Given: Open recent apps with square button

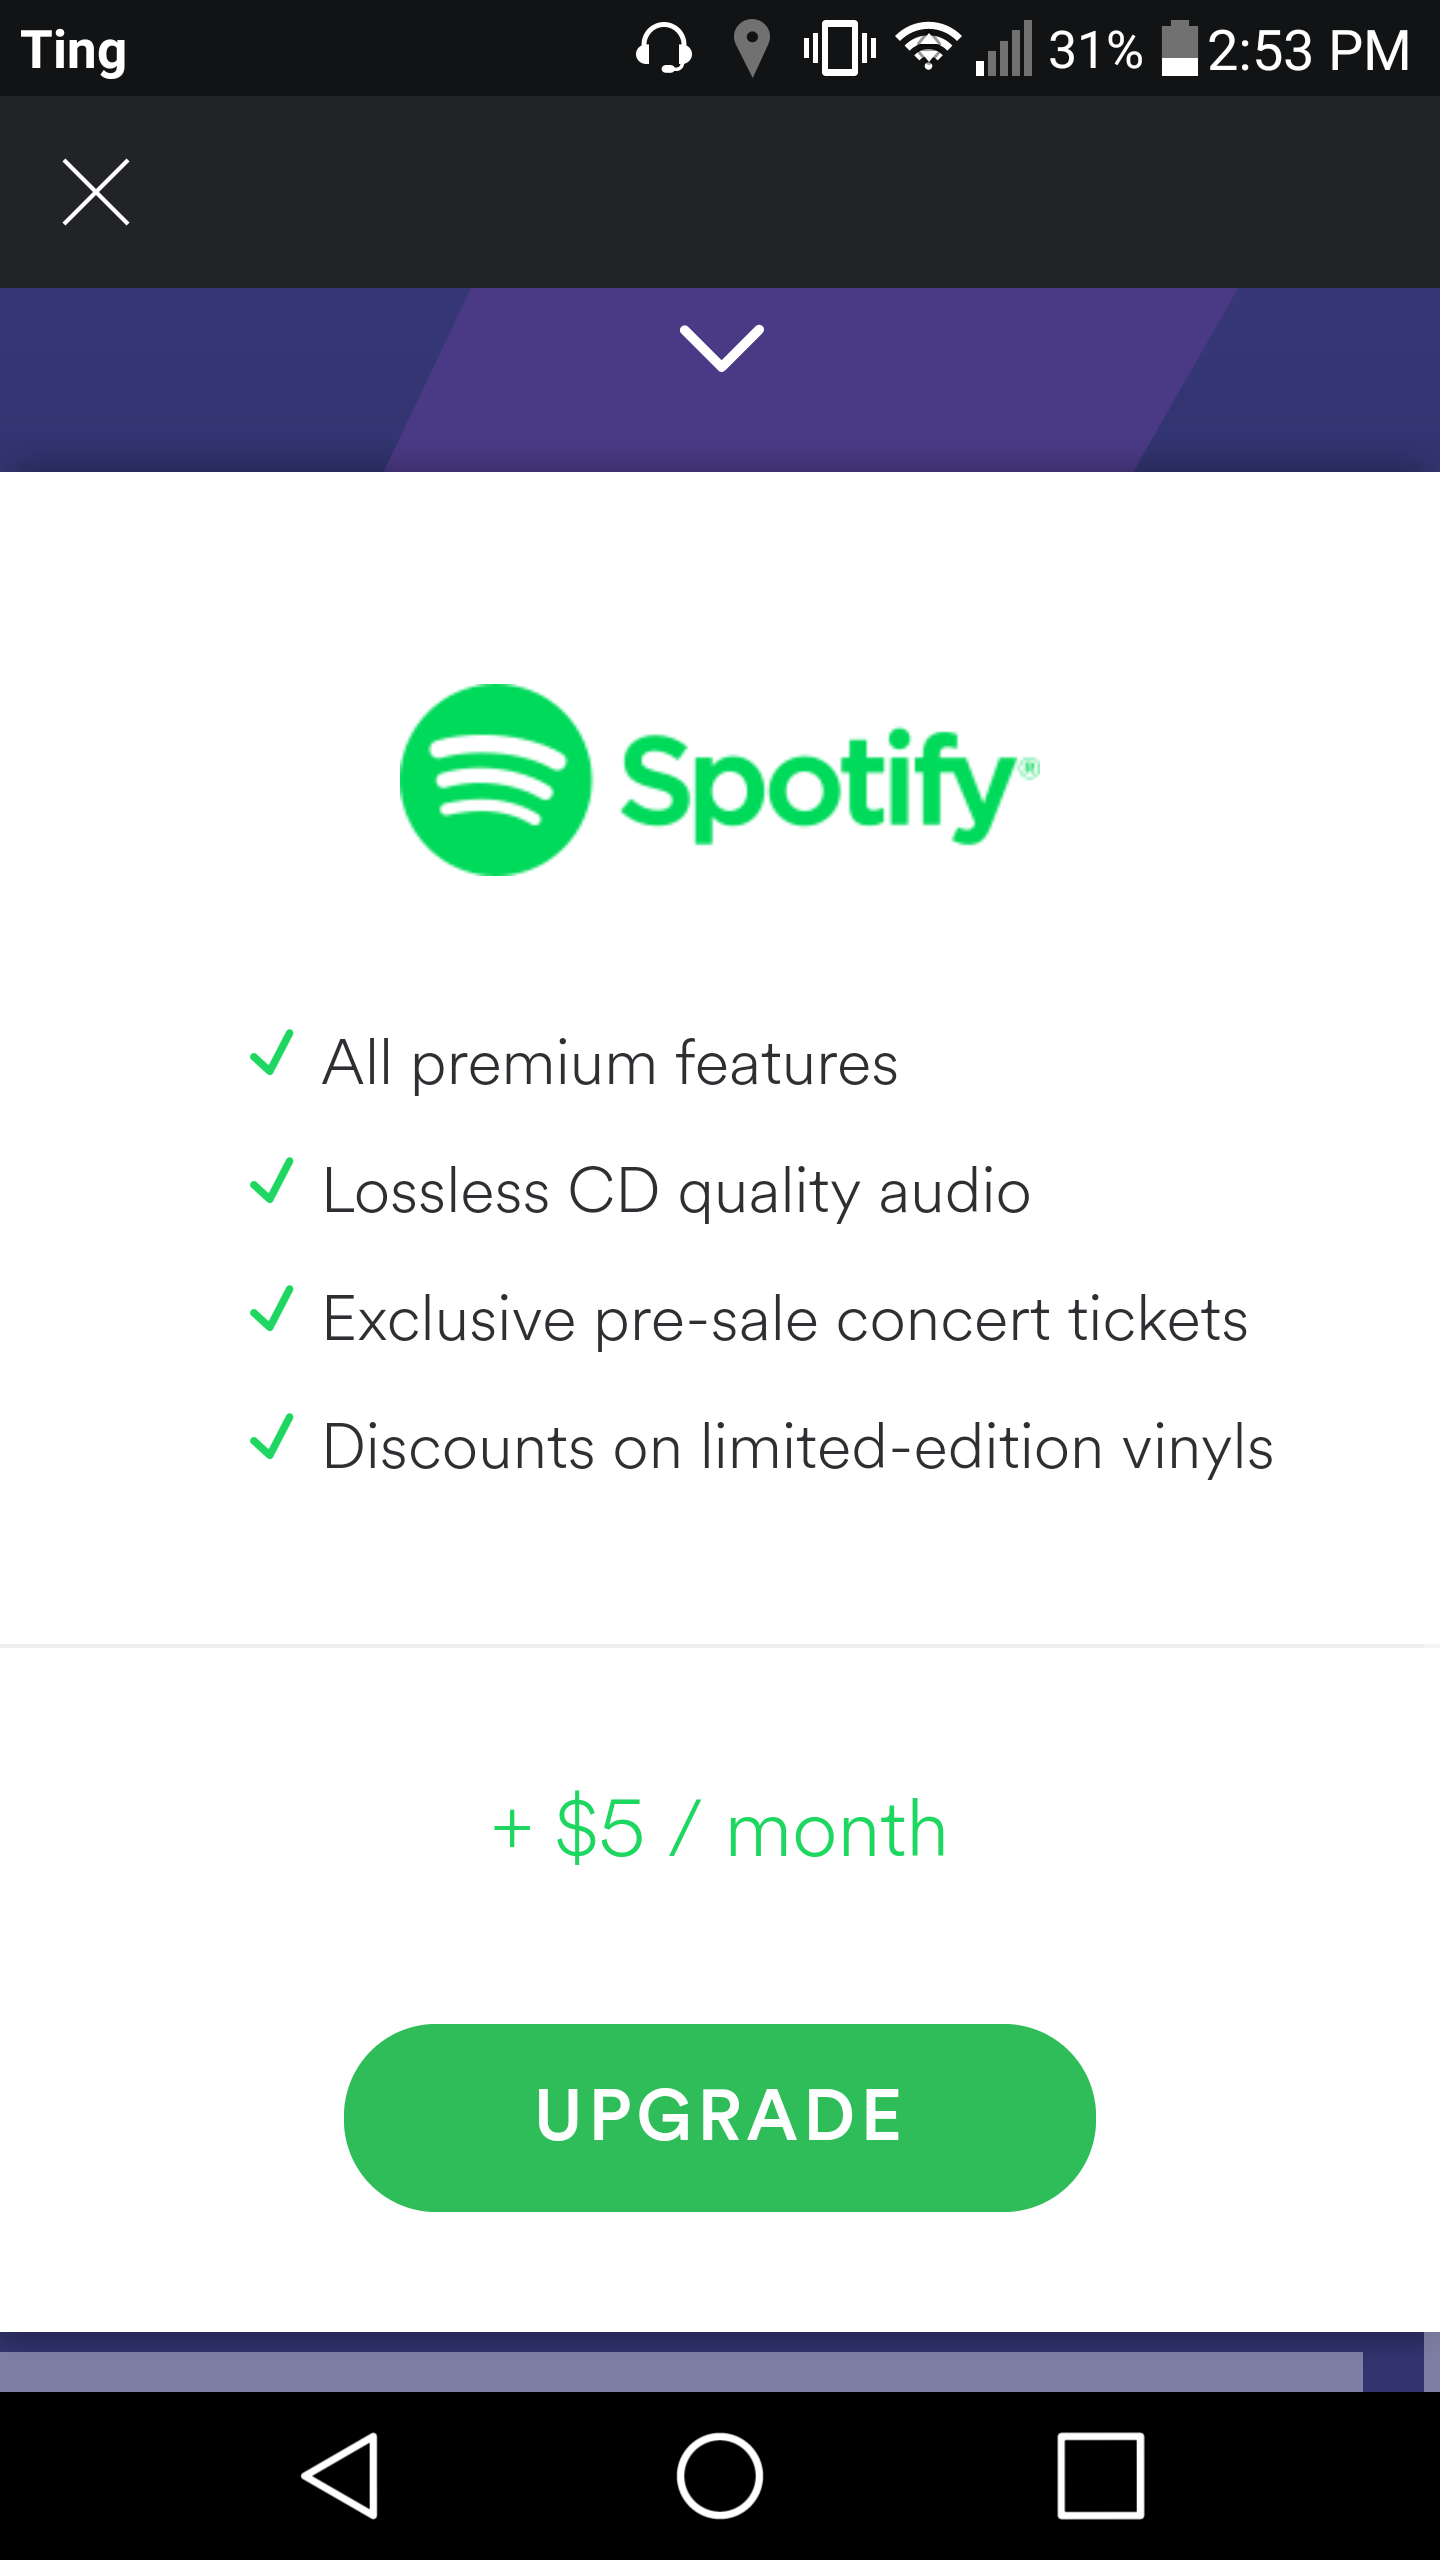Looking at the screenshot, I should (x=1100, y=2476).
